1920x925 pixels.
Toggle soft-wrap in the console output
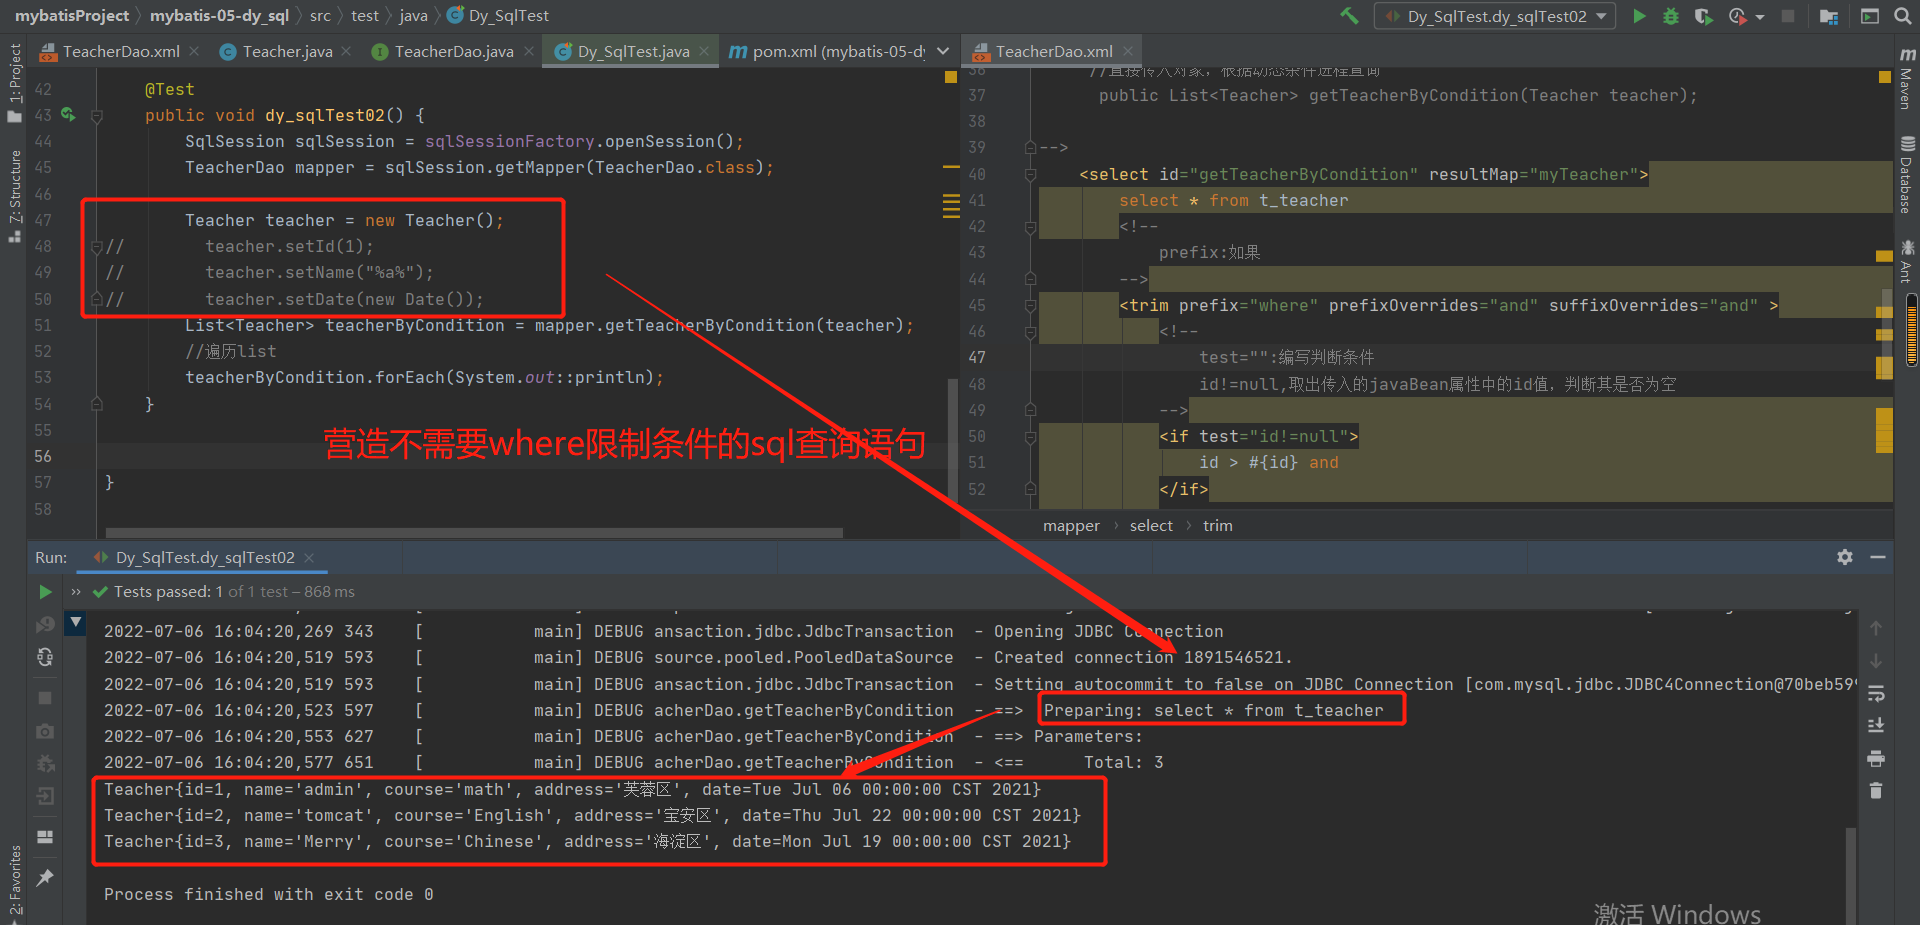(x=1876, y=693)
